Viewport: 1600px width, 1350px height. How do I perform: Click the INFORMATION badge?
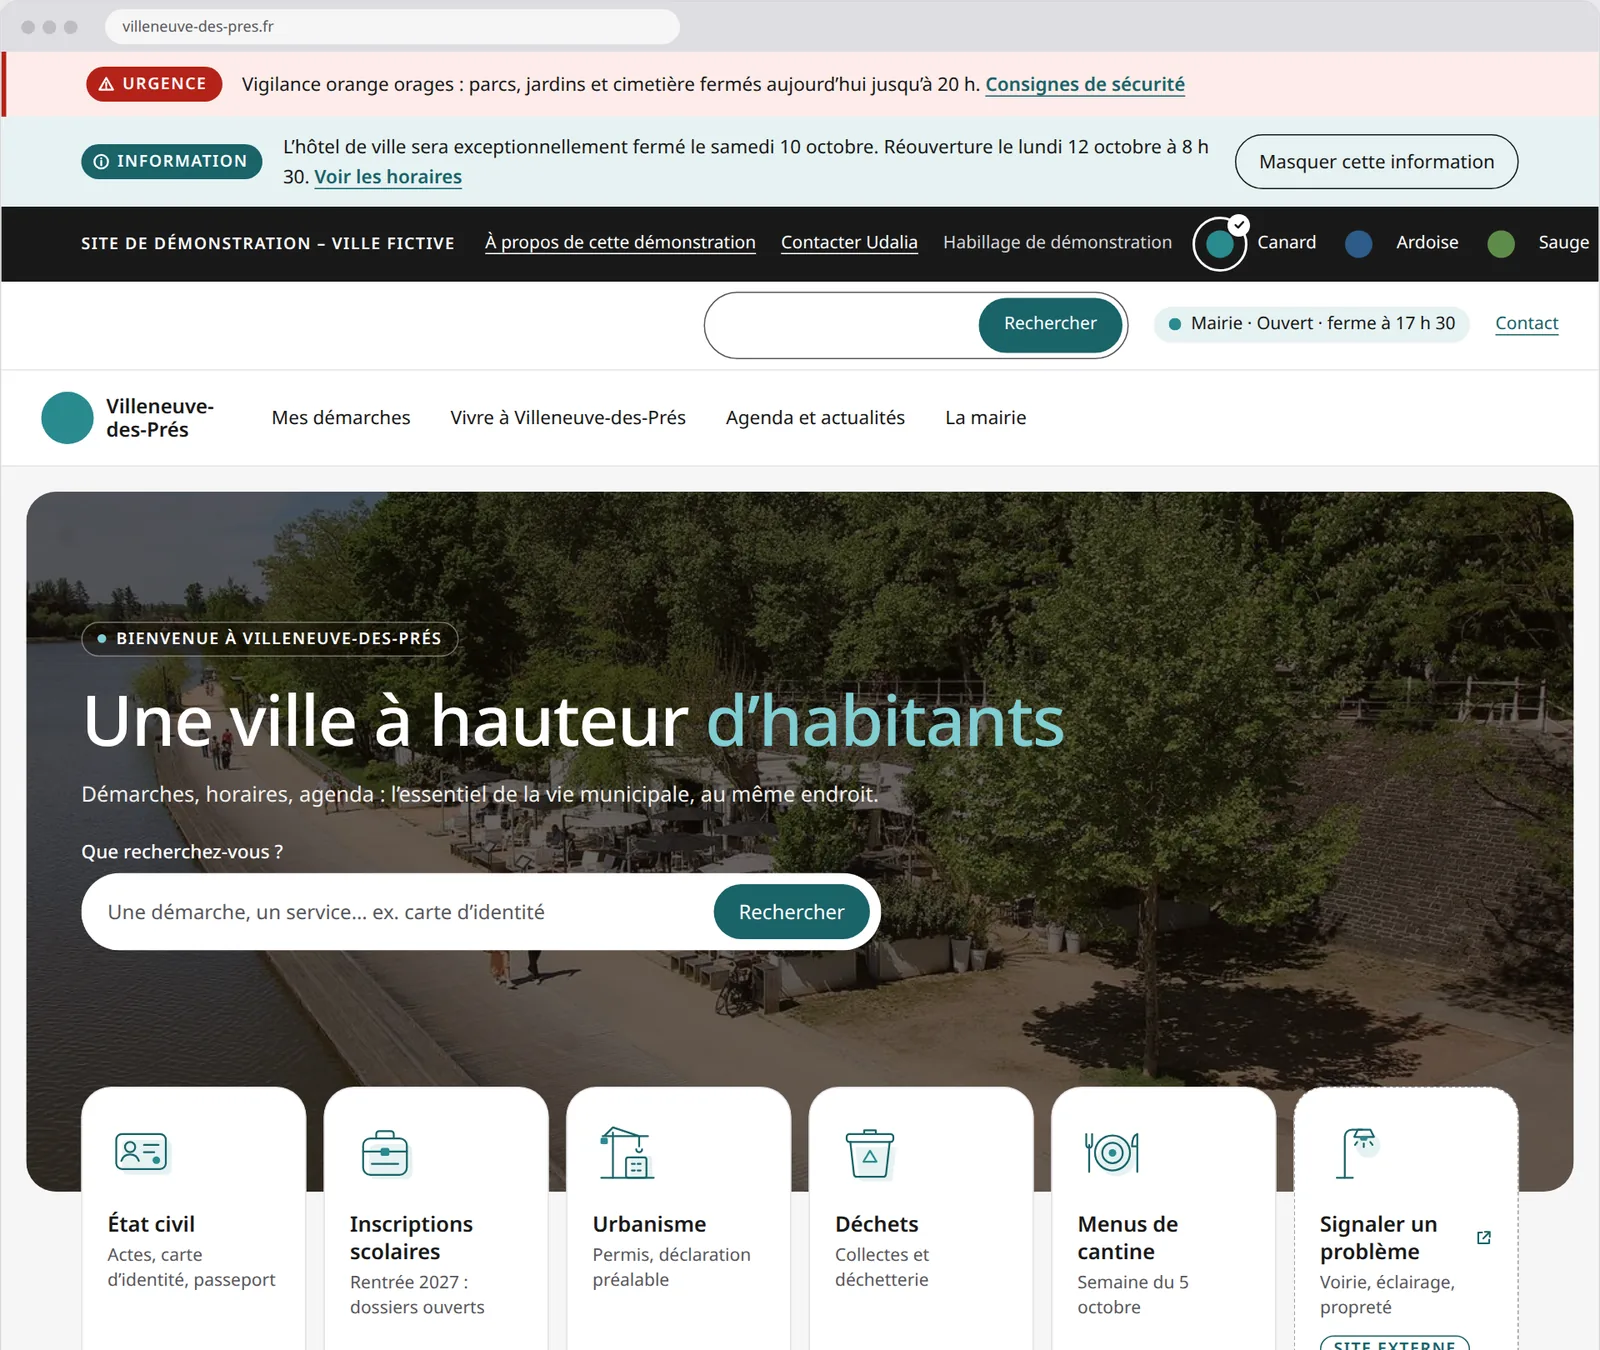click(x=172, y=161)
